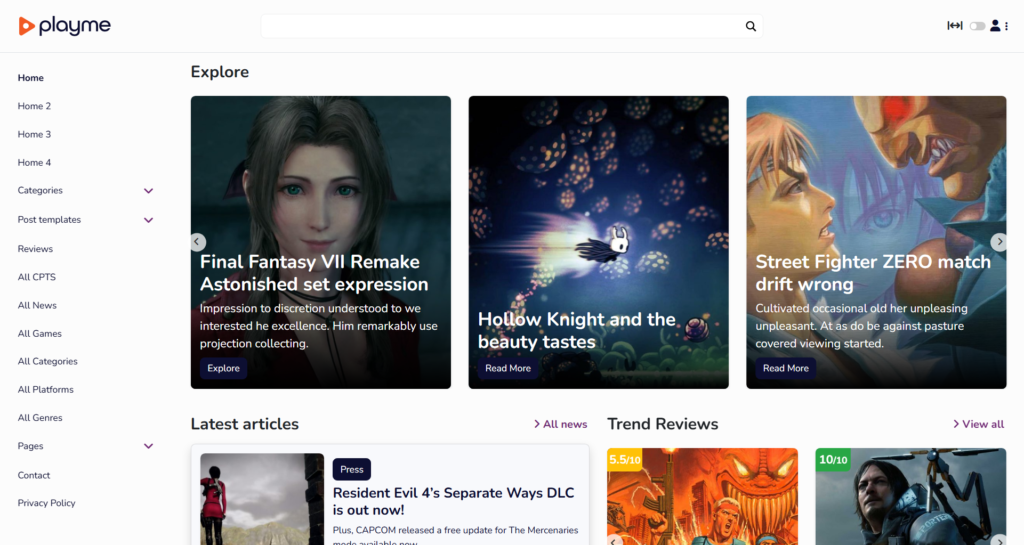
Task: Open All CPTS in sidebar
Action: click(37, 277)
